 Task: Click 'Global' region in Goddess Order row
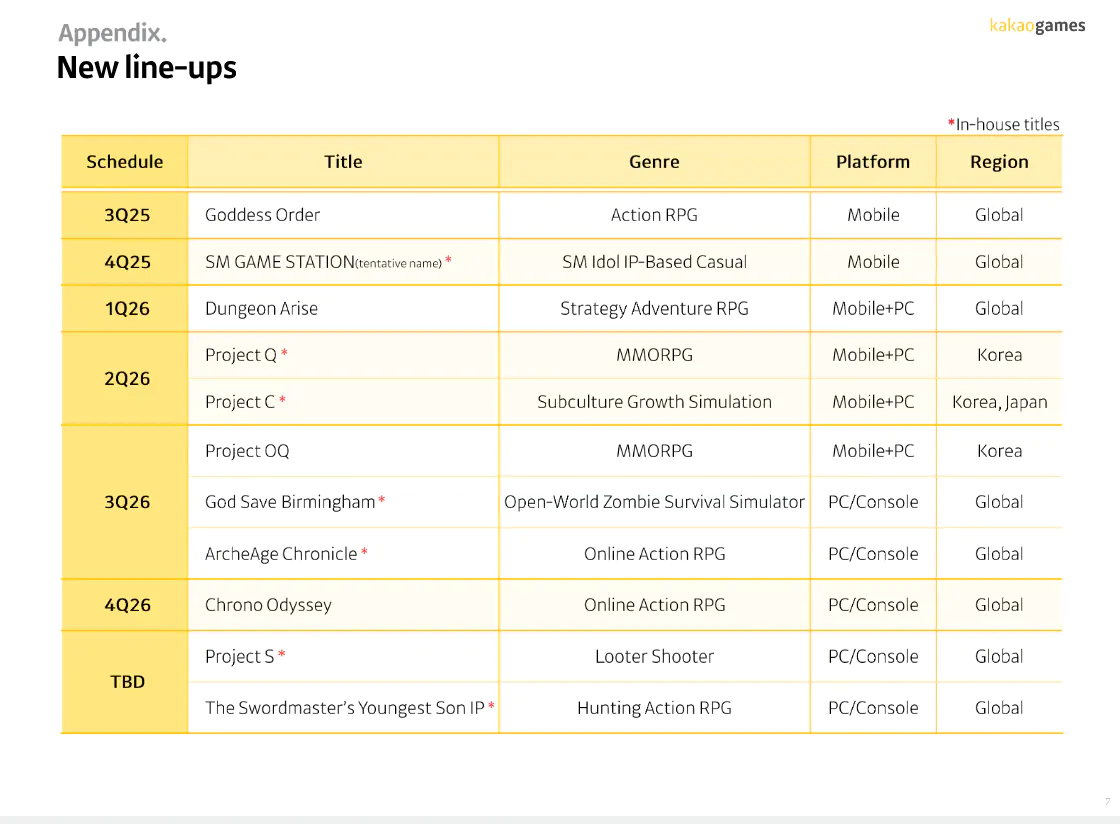pos(999,215)
